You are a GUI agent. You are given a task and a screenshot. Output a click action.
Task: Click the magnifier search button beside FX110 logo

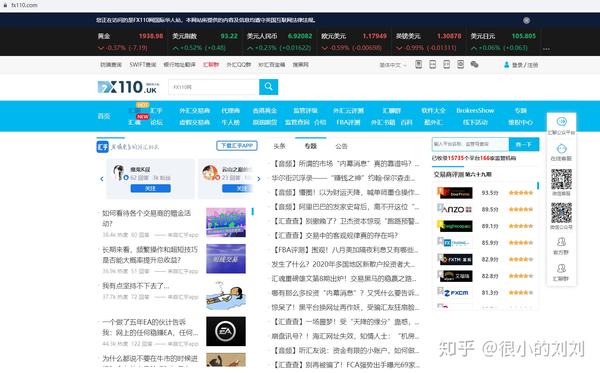coord(268,87)
